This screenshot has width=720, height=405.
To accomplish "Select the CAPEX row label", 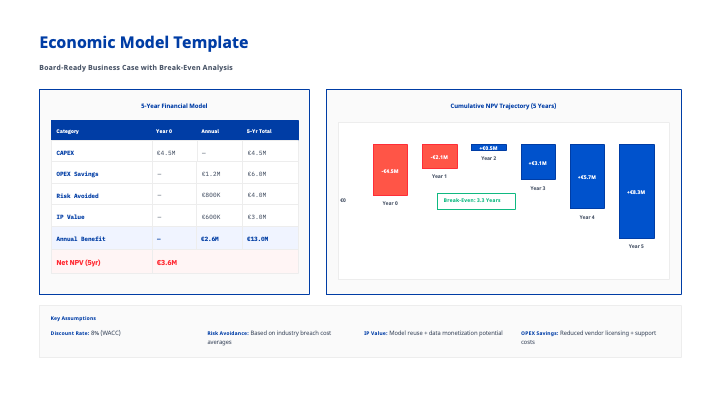I will [x=66, y=153].
